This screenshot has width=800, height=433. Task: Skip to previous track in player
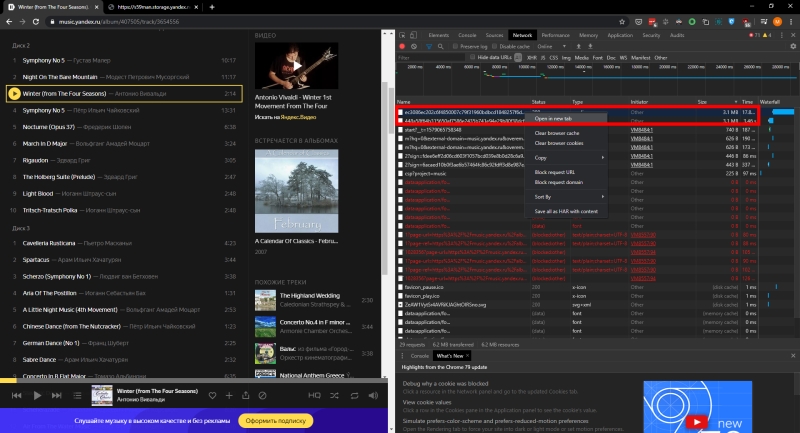click(x=16, y=395)
